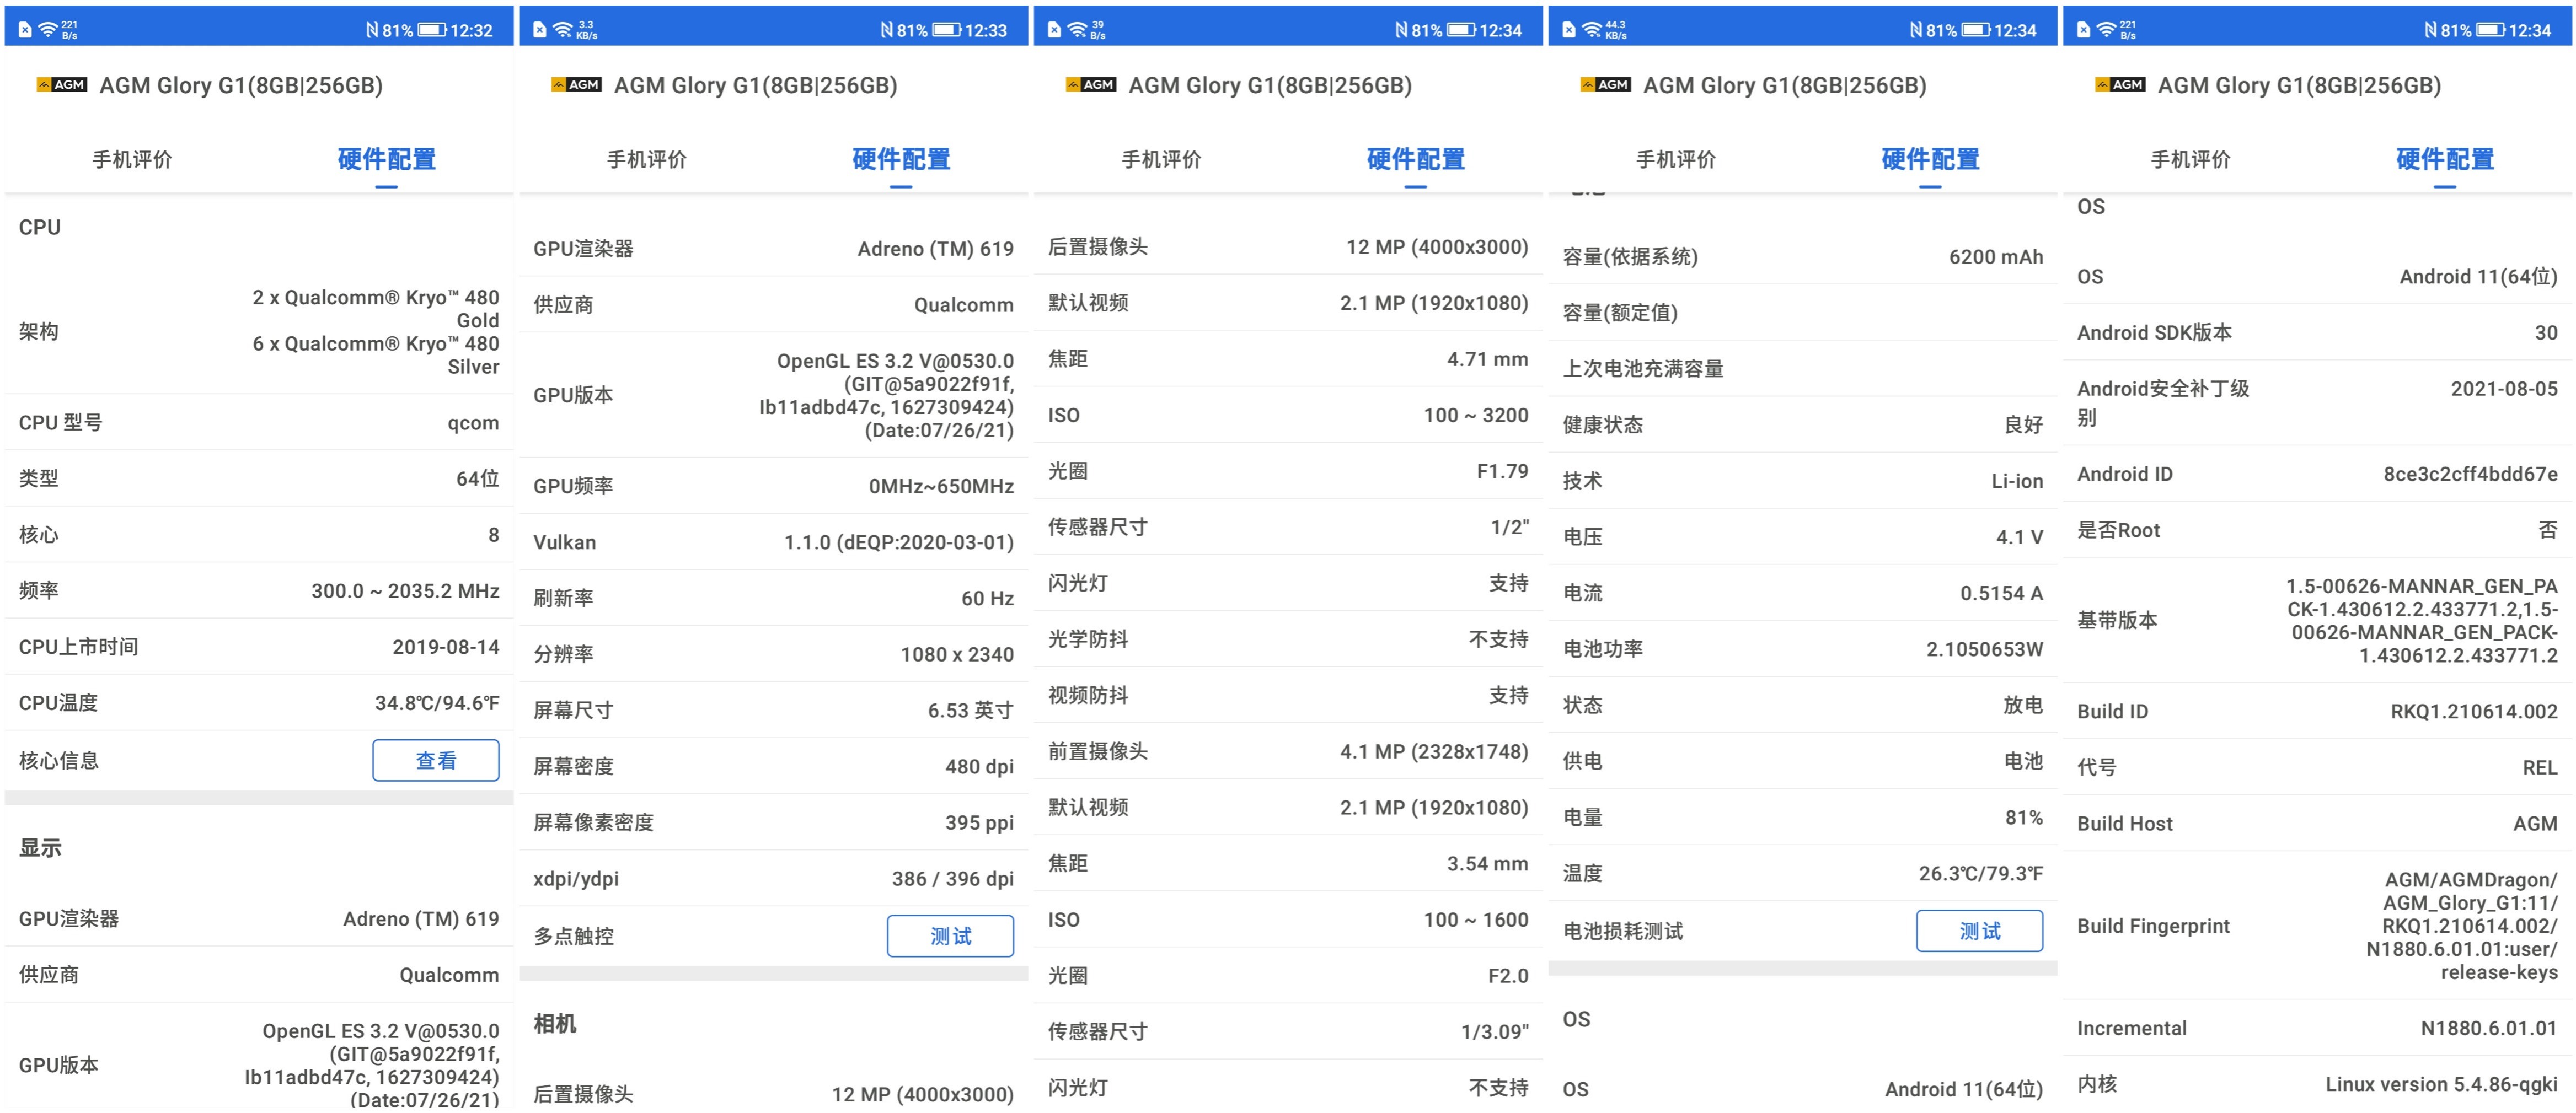Image resolution: width=2576 pixels, height=1113 pixels.
Task: Select 硬件配置 tab in the Build ID screen
Action: (x=2445, y=159)
